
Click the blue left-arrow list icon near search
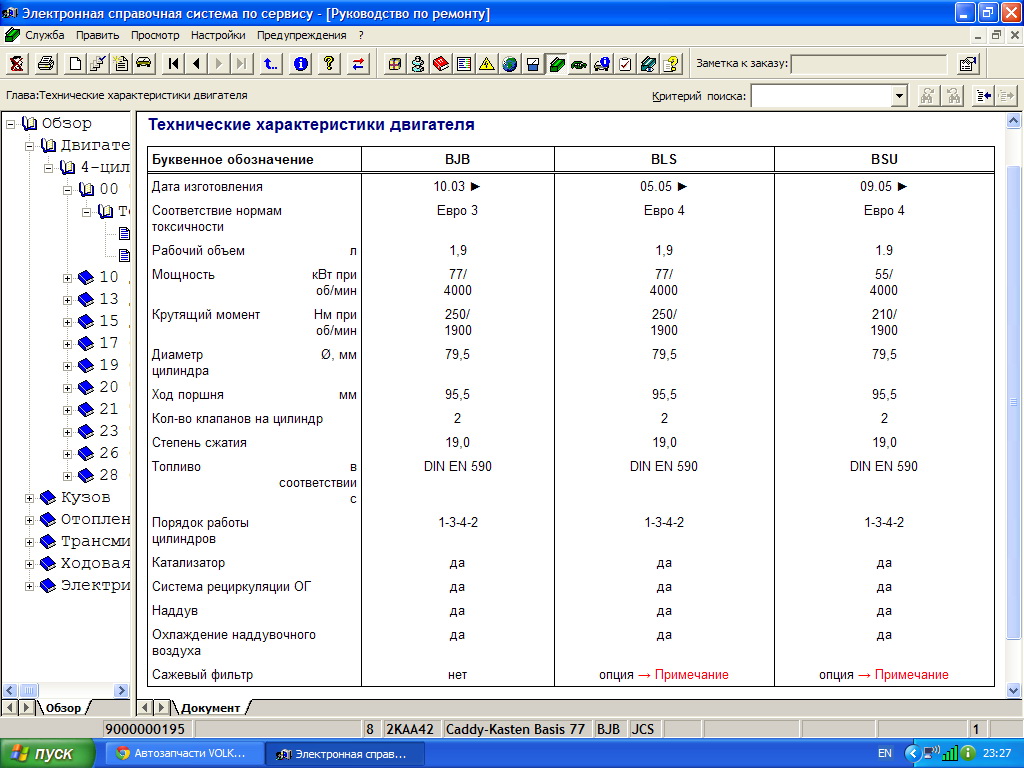(984, 96)
